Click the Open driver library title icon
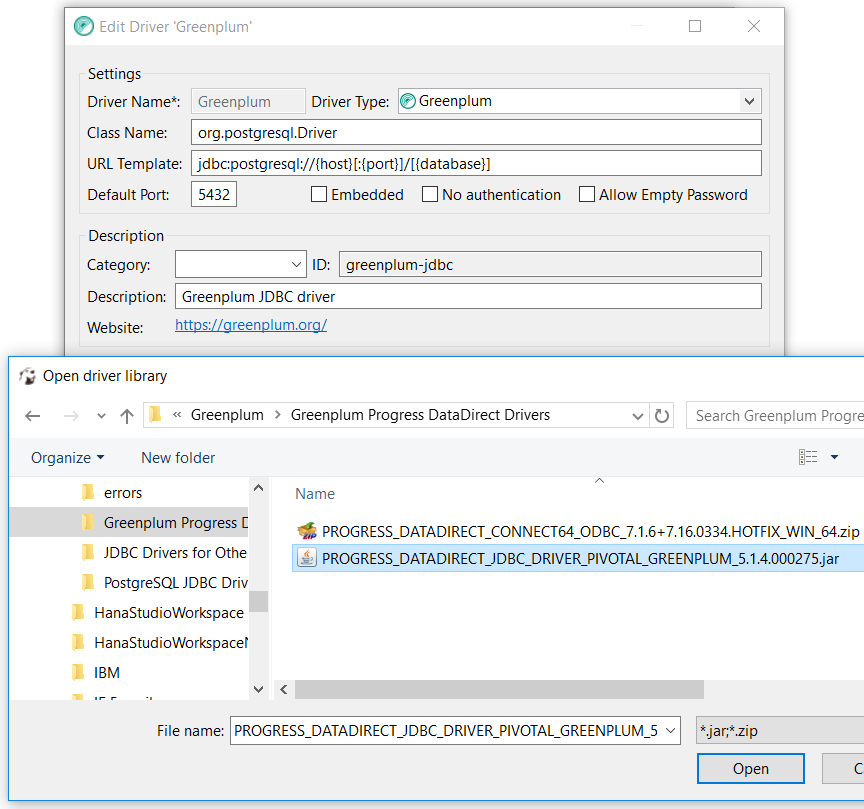Viewport: 864px width, 809px height. tap(27, 376)
